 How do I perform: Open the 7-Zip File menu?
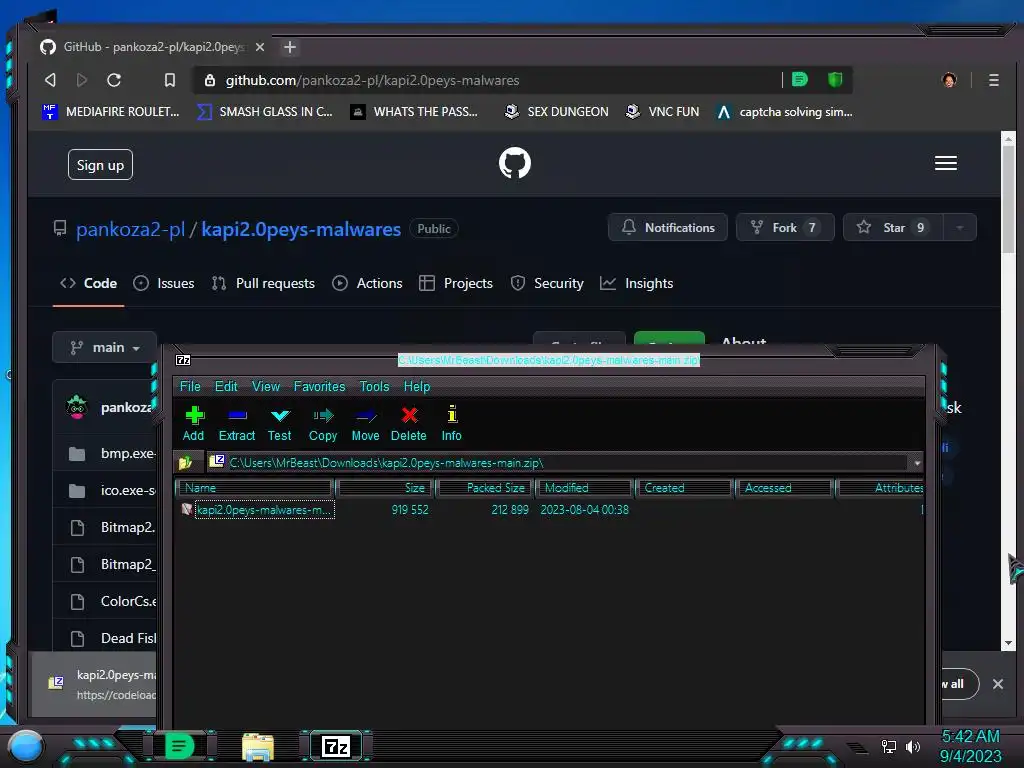pyautogui.click(x=190, y=386)
